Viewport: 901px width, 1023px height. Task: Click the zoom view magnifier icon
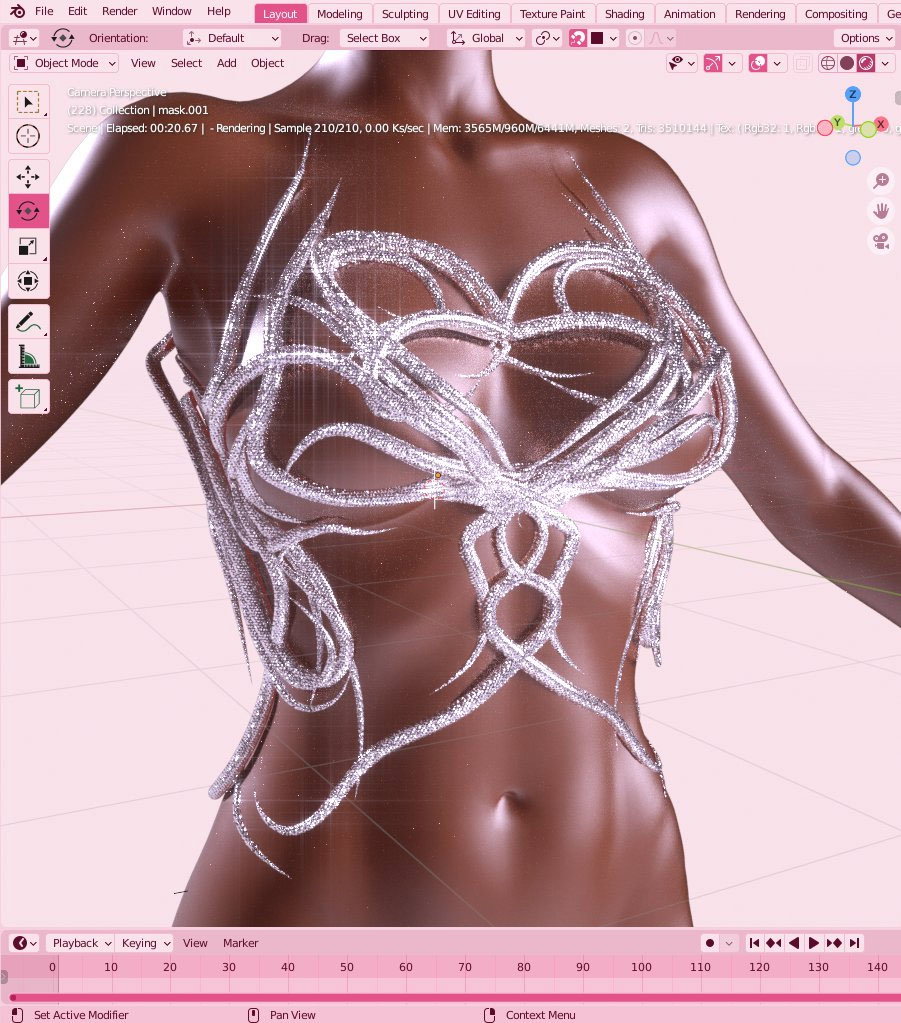881,180
